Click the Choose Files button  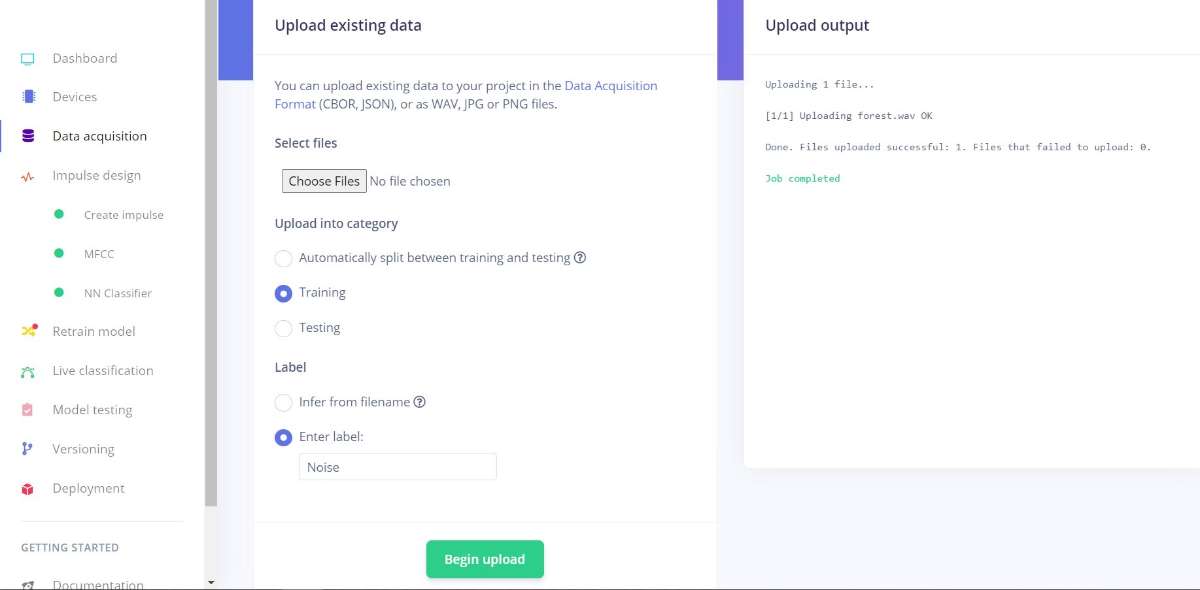tap(324, 181)
